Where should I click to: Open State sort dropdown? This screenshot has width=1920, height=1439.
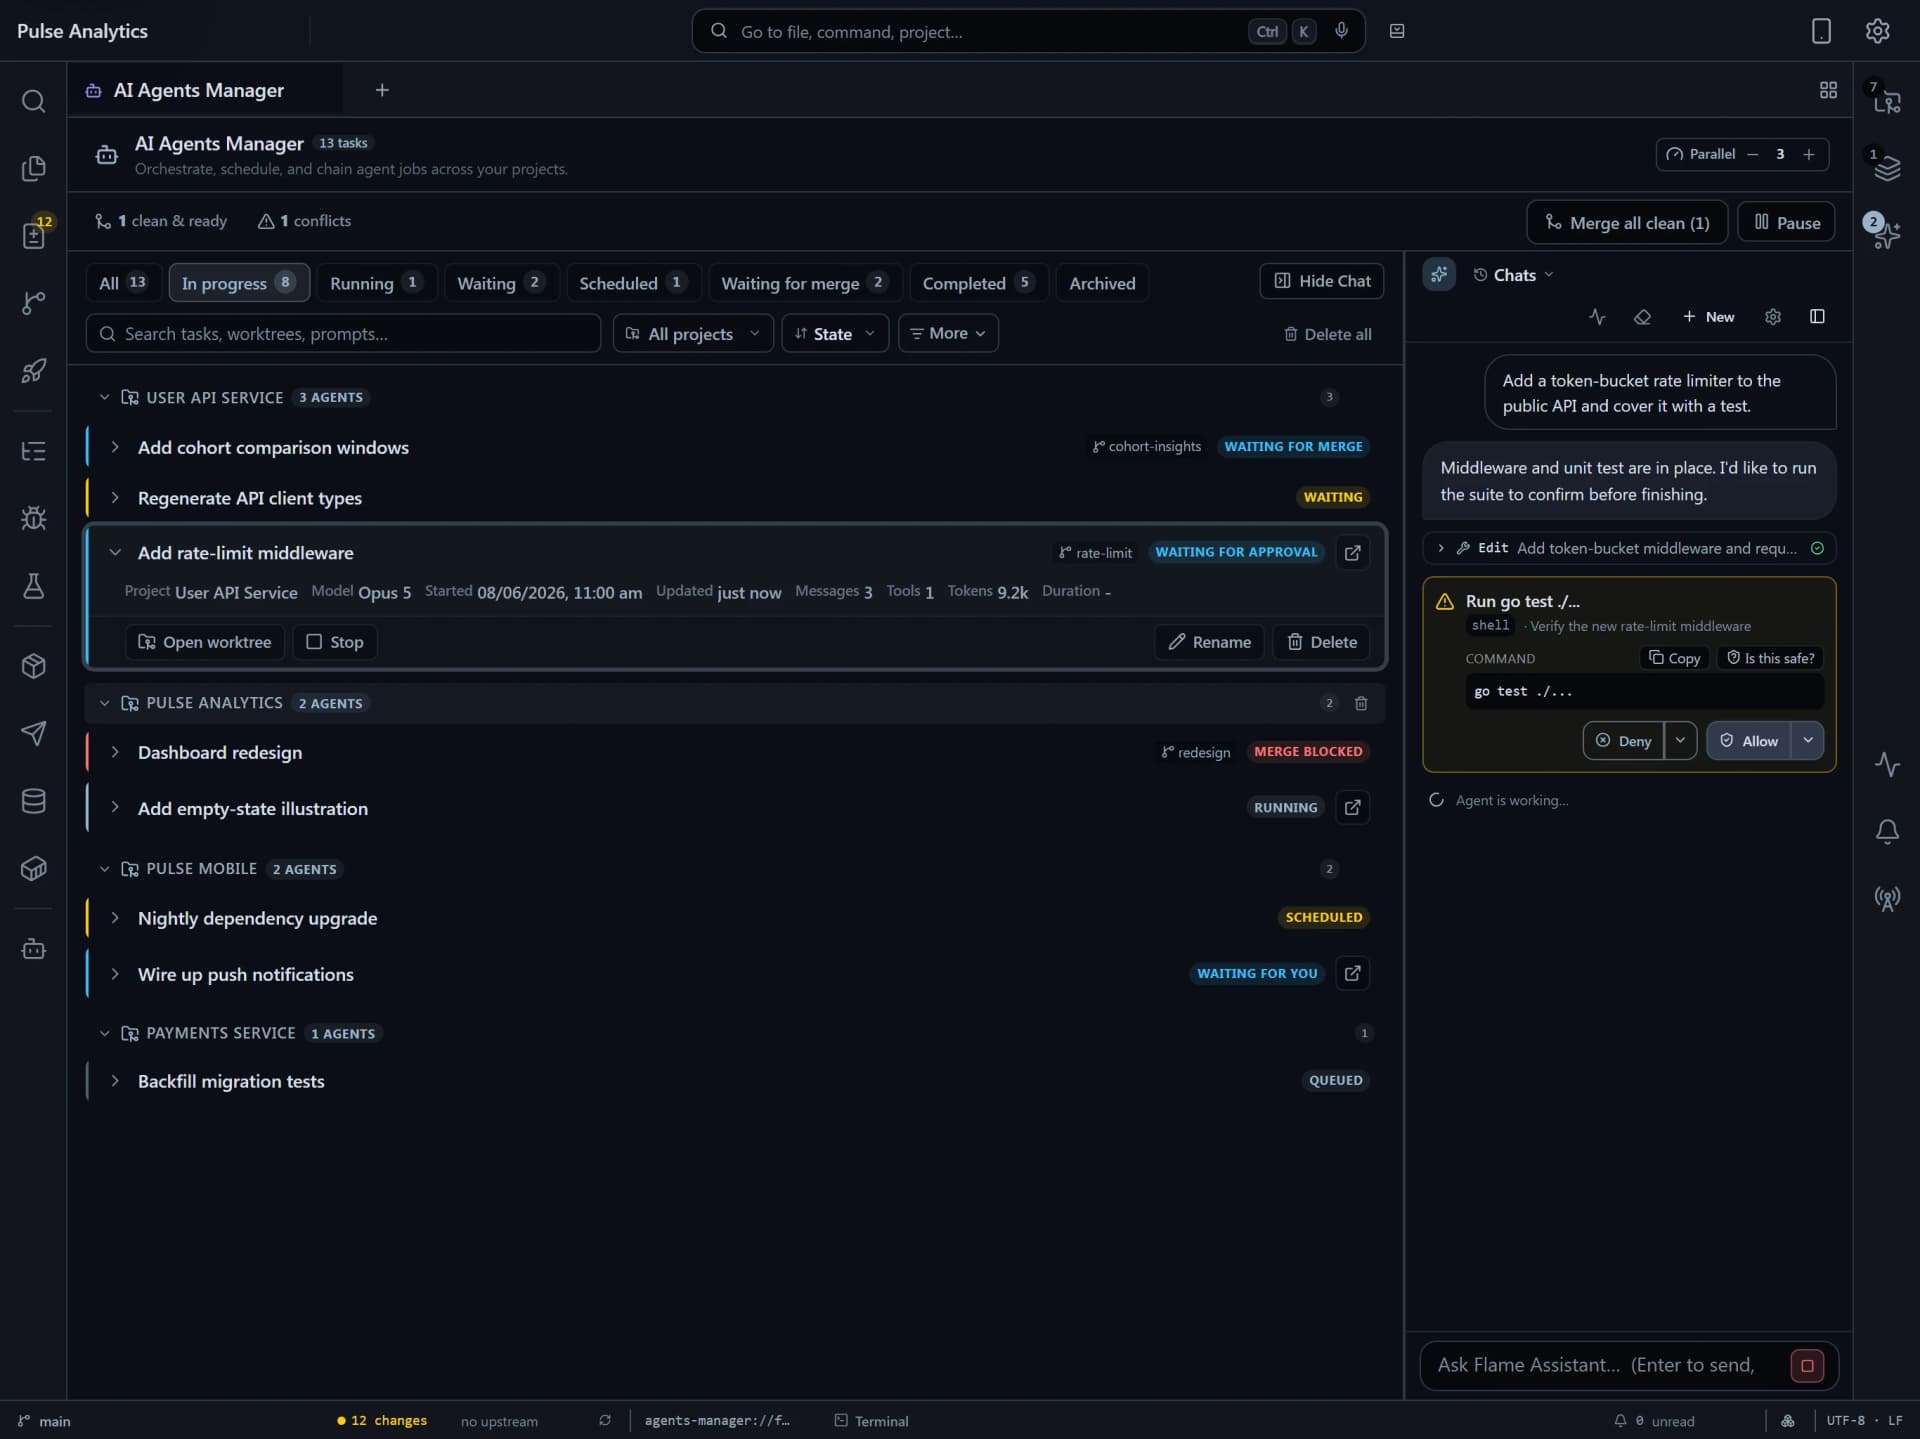[x=835, y=333]
